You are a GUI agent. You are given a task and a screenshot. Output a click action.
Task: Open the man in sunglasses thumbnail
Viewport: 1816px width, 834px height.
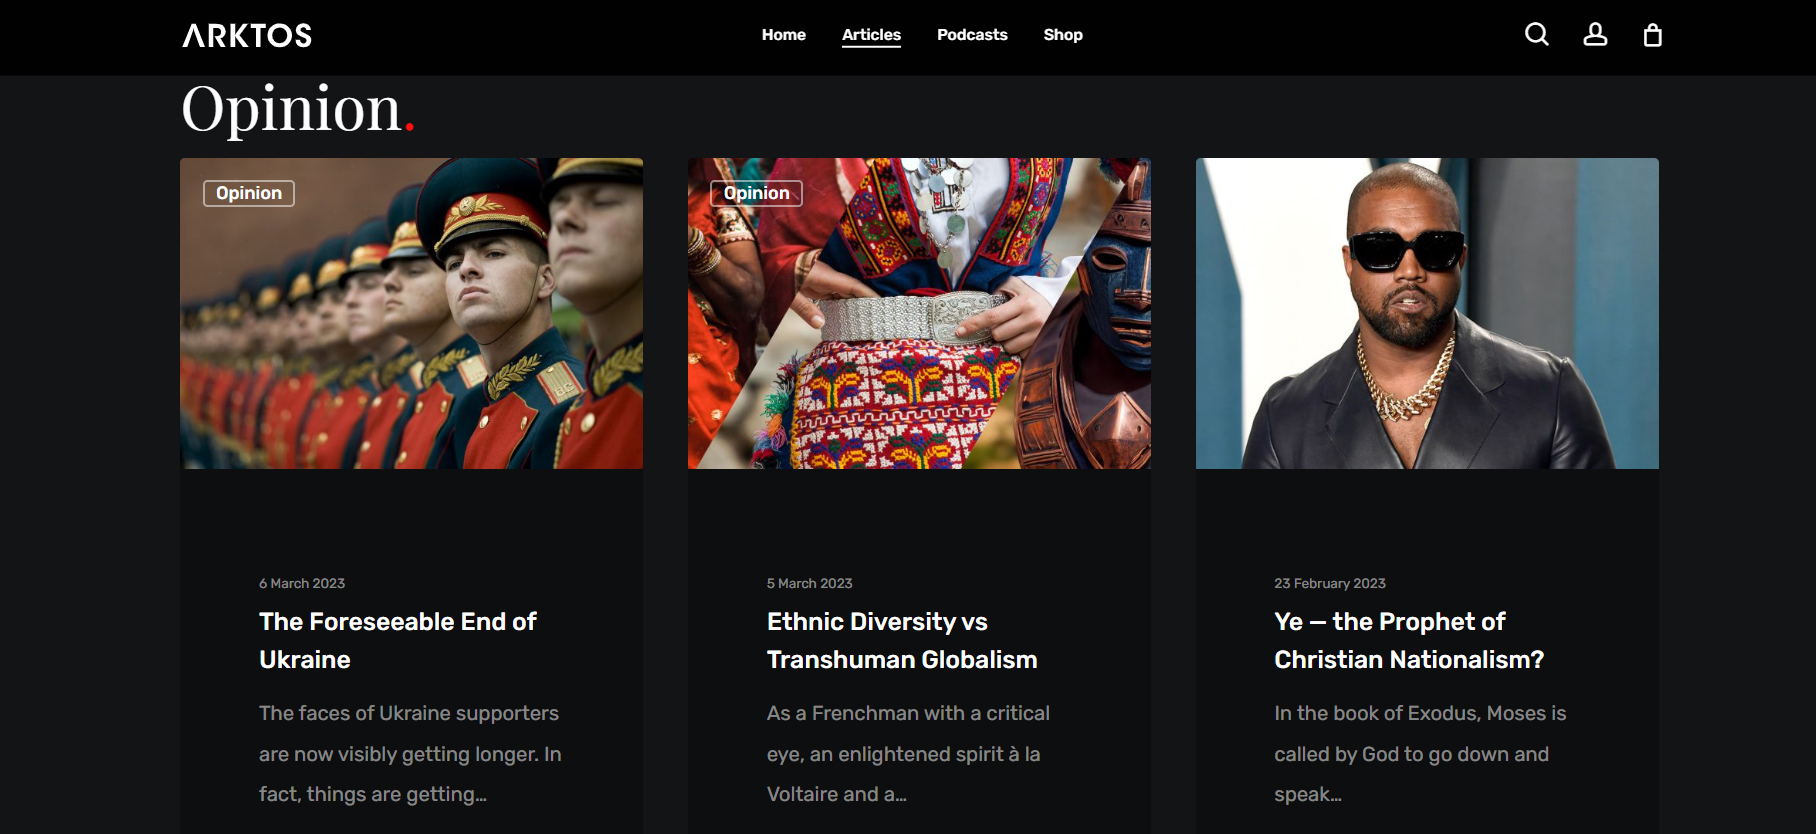point(1427,313)
